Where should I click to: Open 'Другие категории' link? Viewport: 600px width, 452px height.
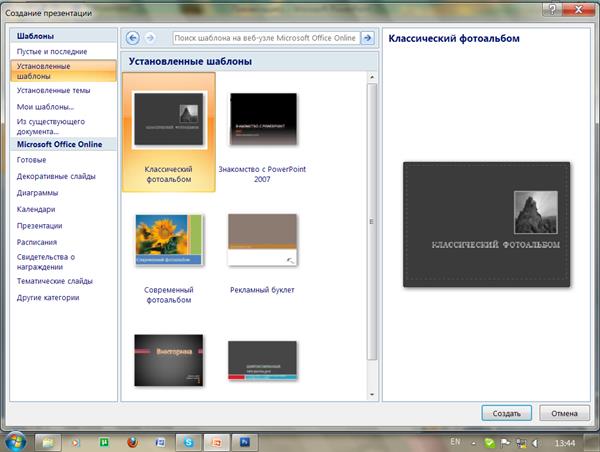coord(48,298)
